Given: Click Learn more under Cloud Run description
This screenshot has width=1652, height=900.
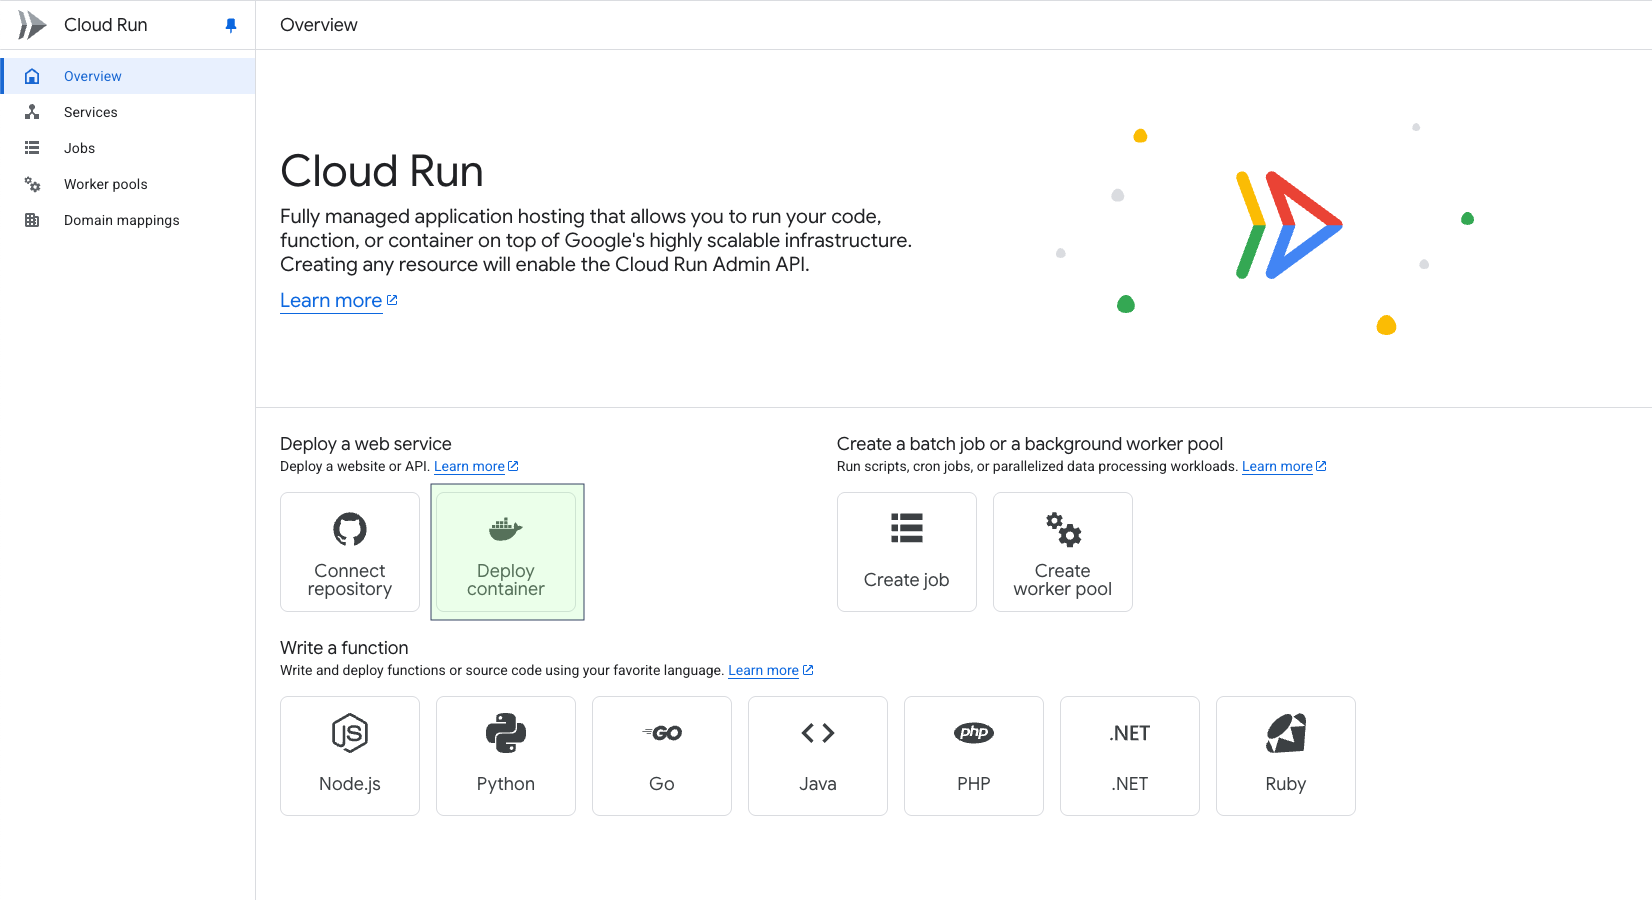Looking at the screenshot, I should point(331,301).
